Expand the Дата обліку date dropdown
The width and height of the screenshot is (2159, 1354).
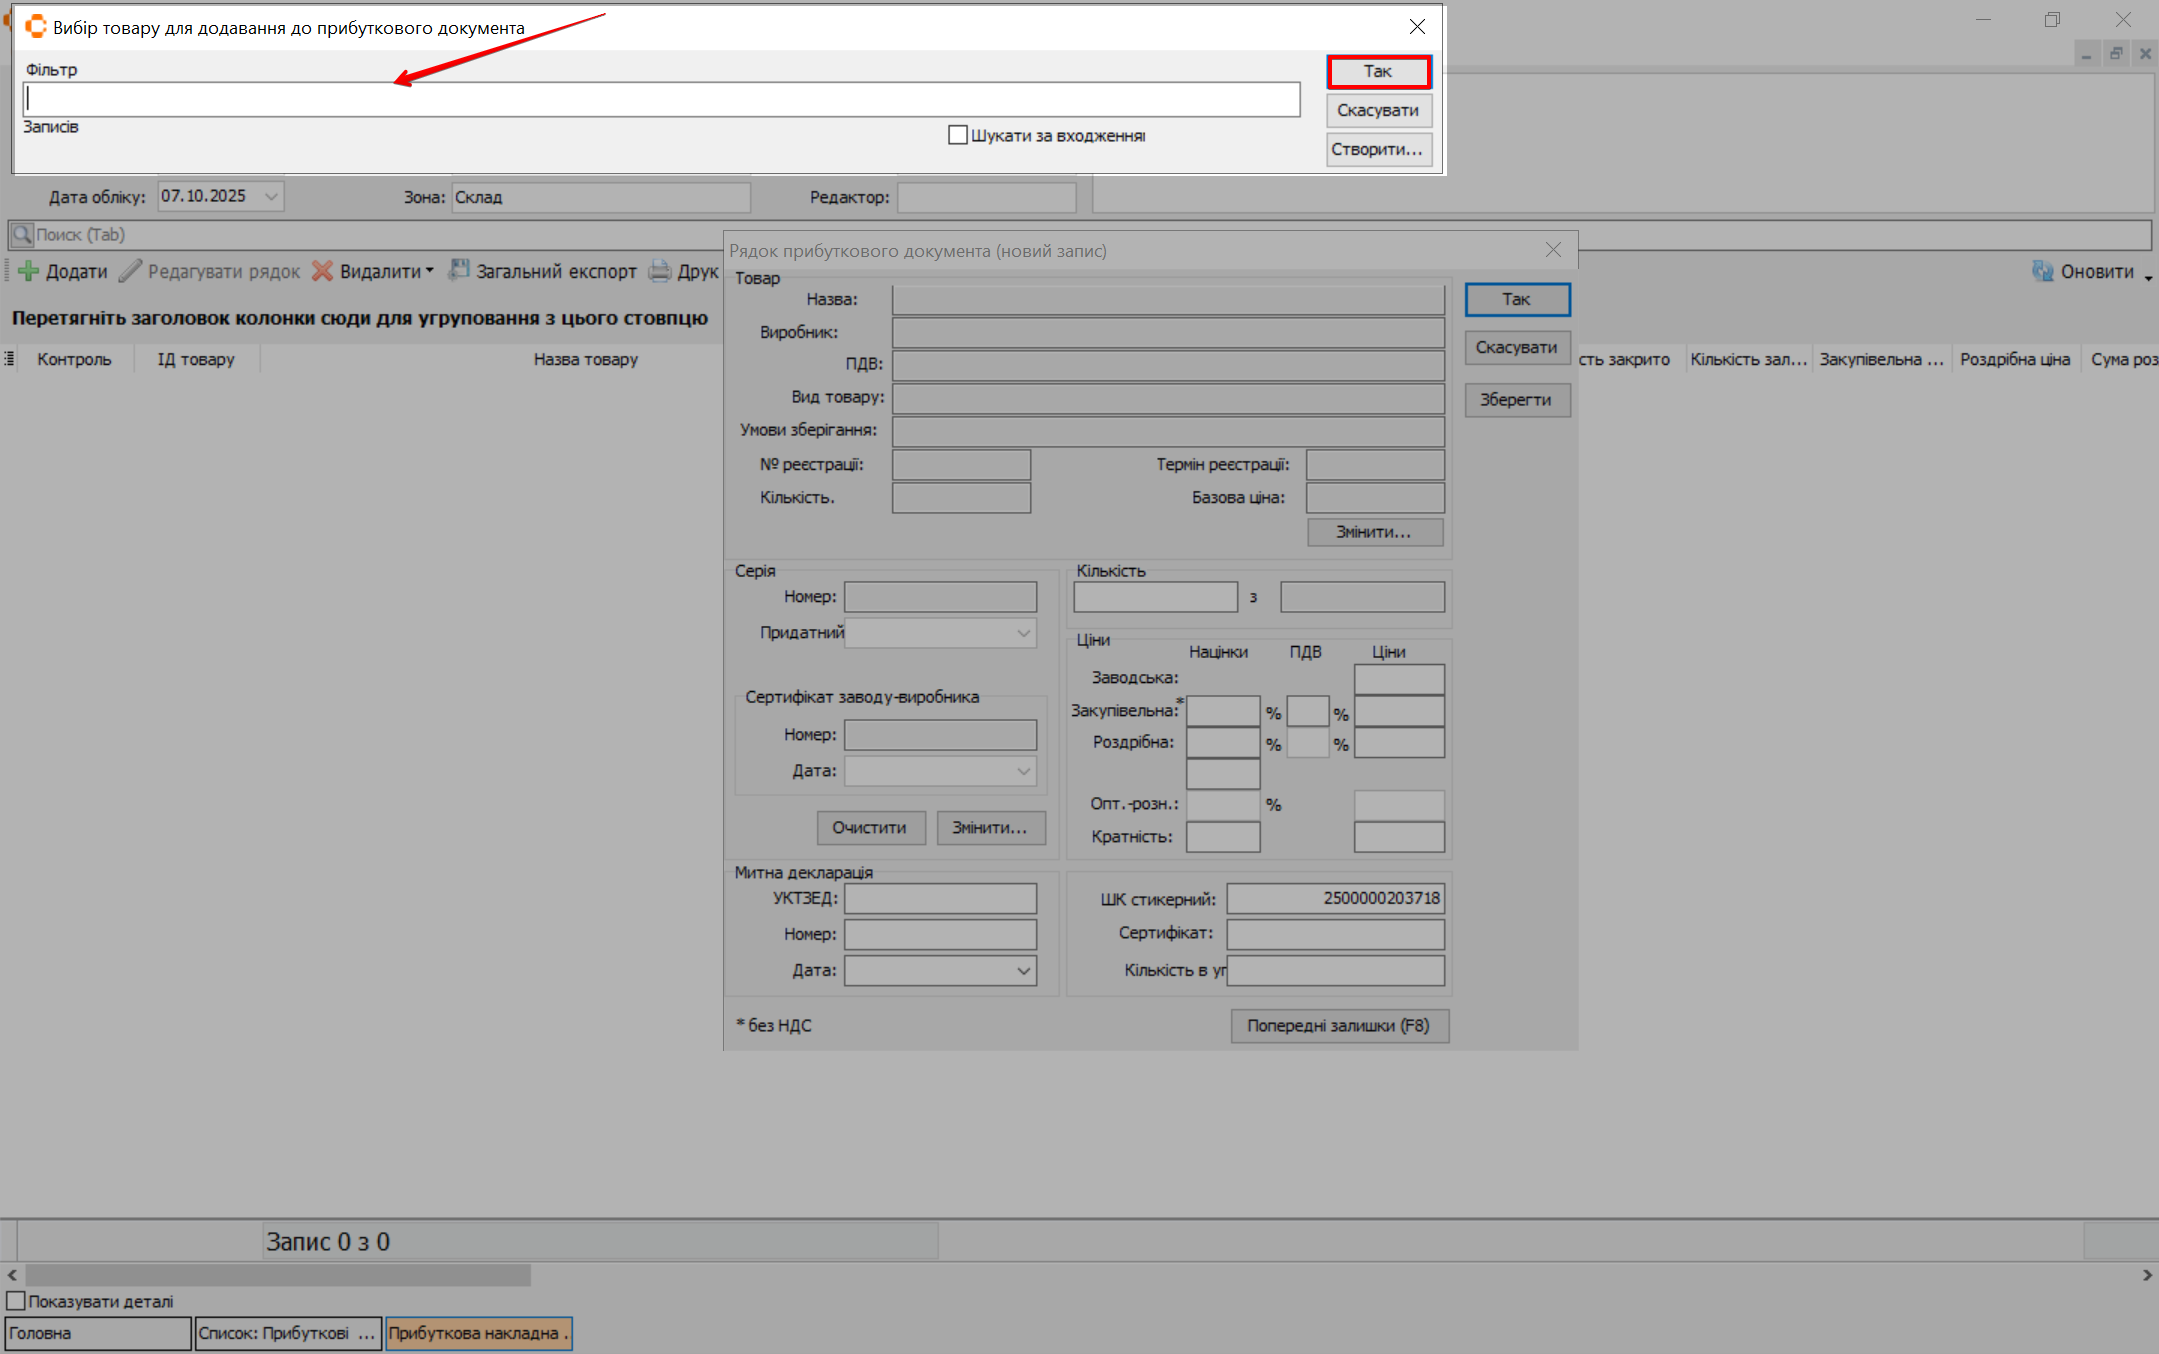pyautogui.click(x=271, y=197)
